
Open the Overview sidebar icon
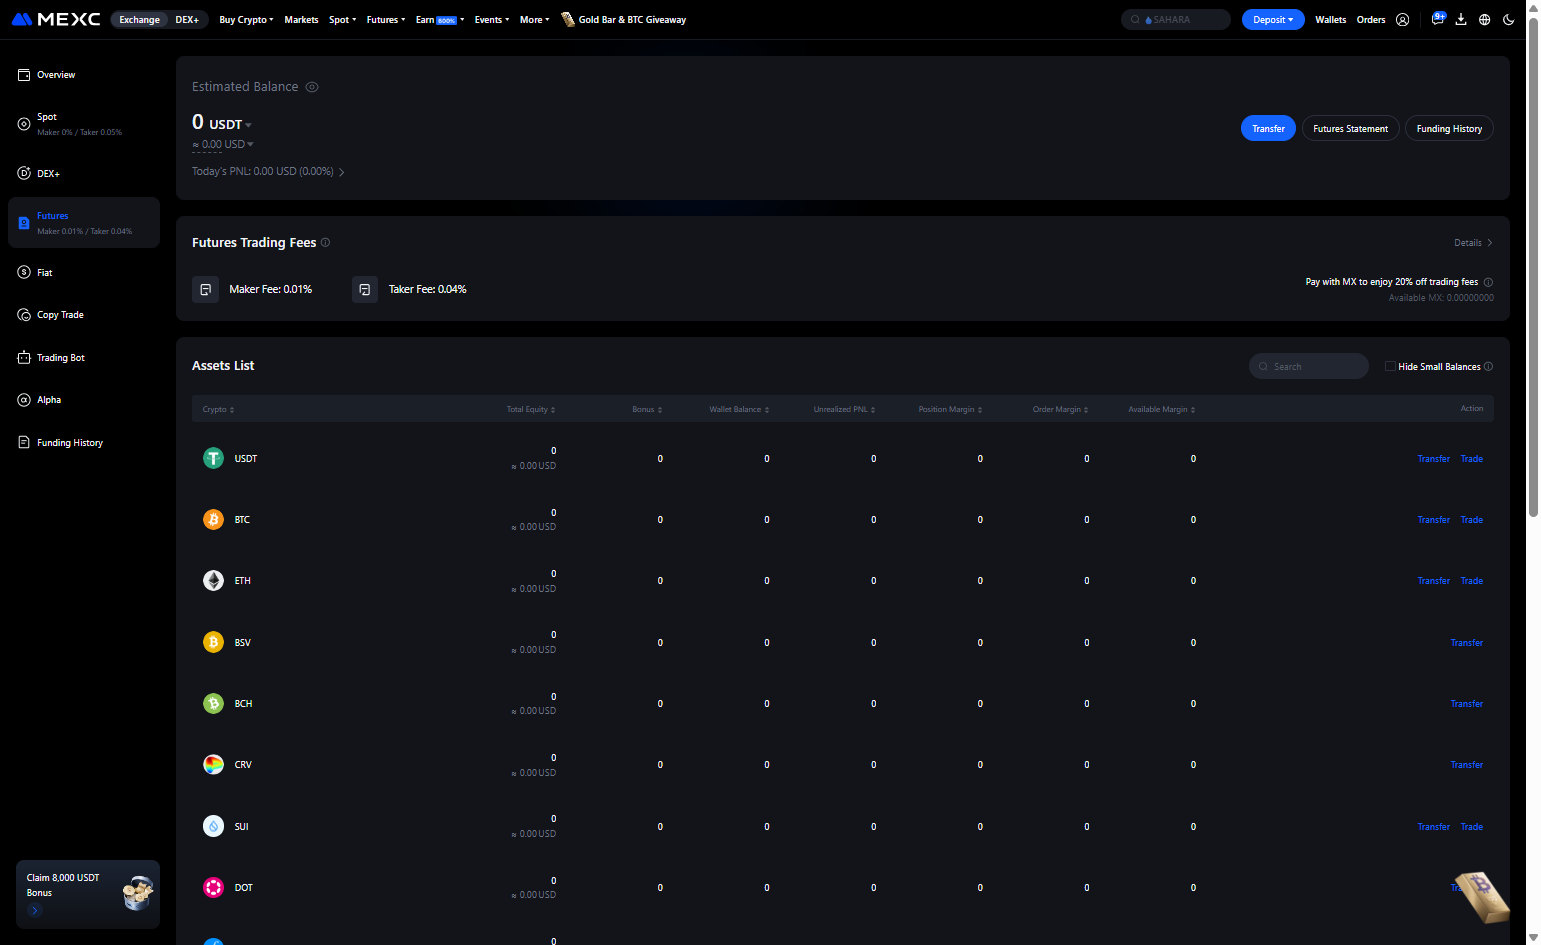pyautogui.click(x=24, y=75)
